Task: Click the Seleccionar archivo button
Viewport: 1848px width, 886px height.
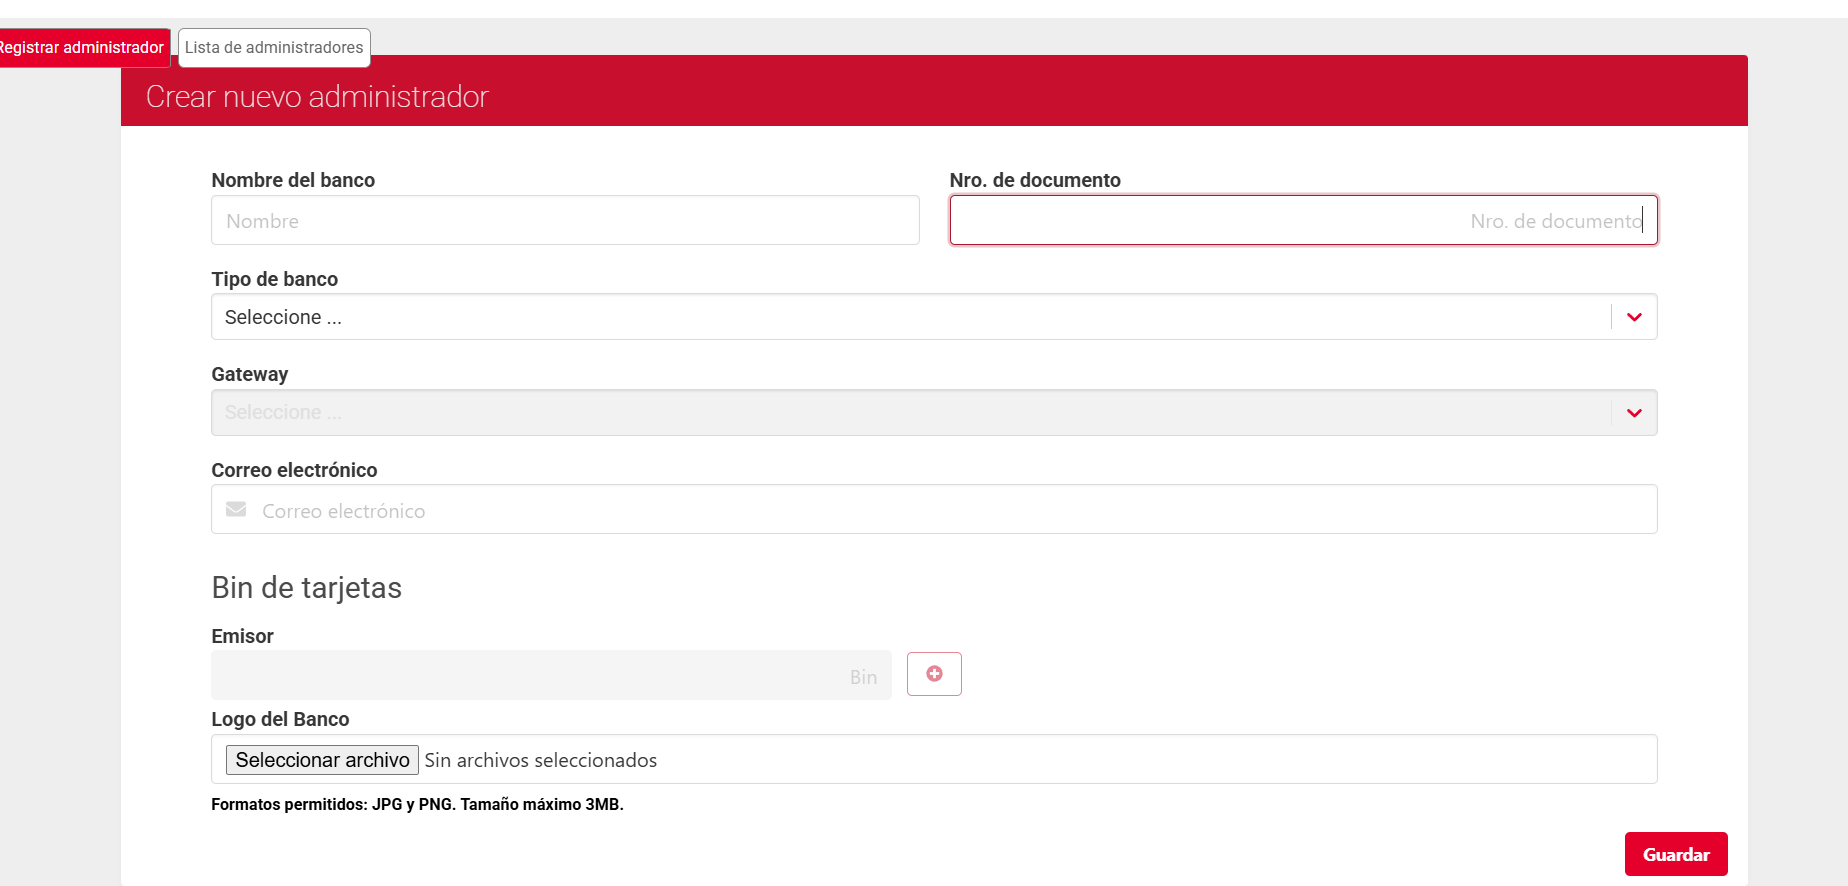Action: [322, 760]
